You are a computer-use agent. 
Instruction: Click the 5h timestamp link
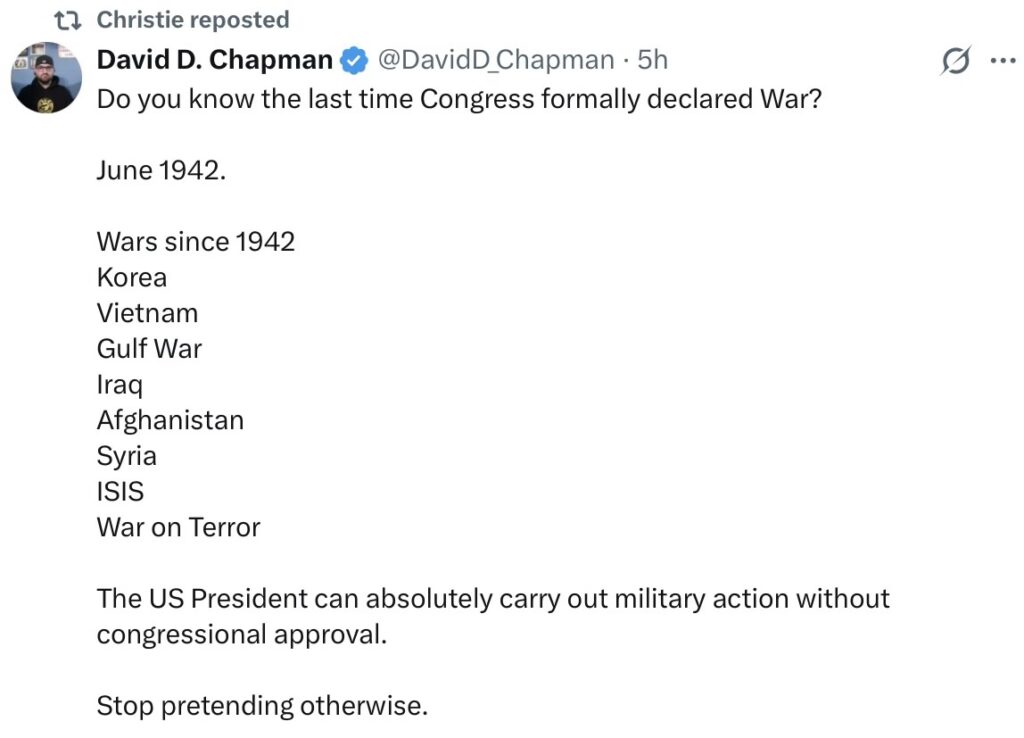click(652, 60)
